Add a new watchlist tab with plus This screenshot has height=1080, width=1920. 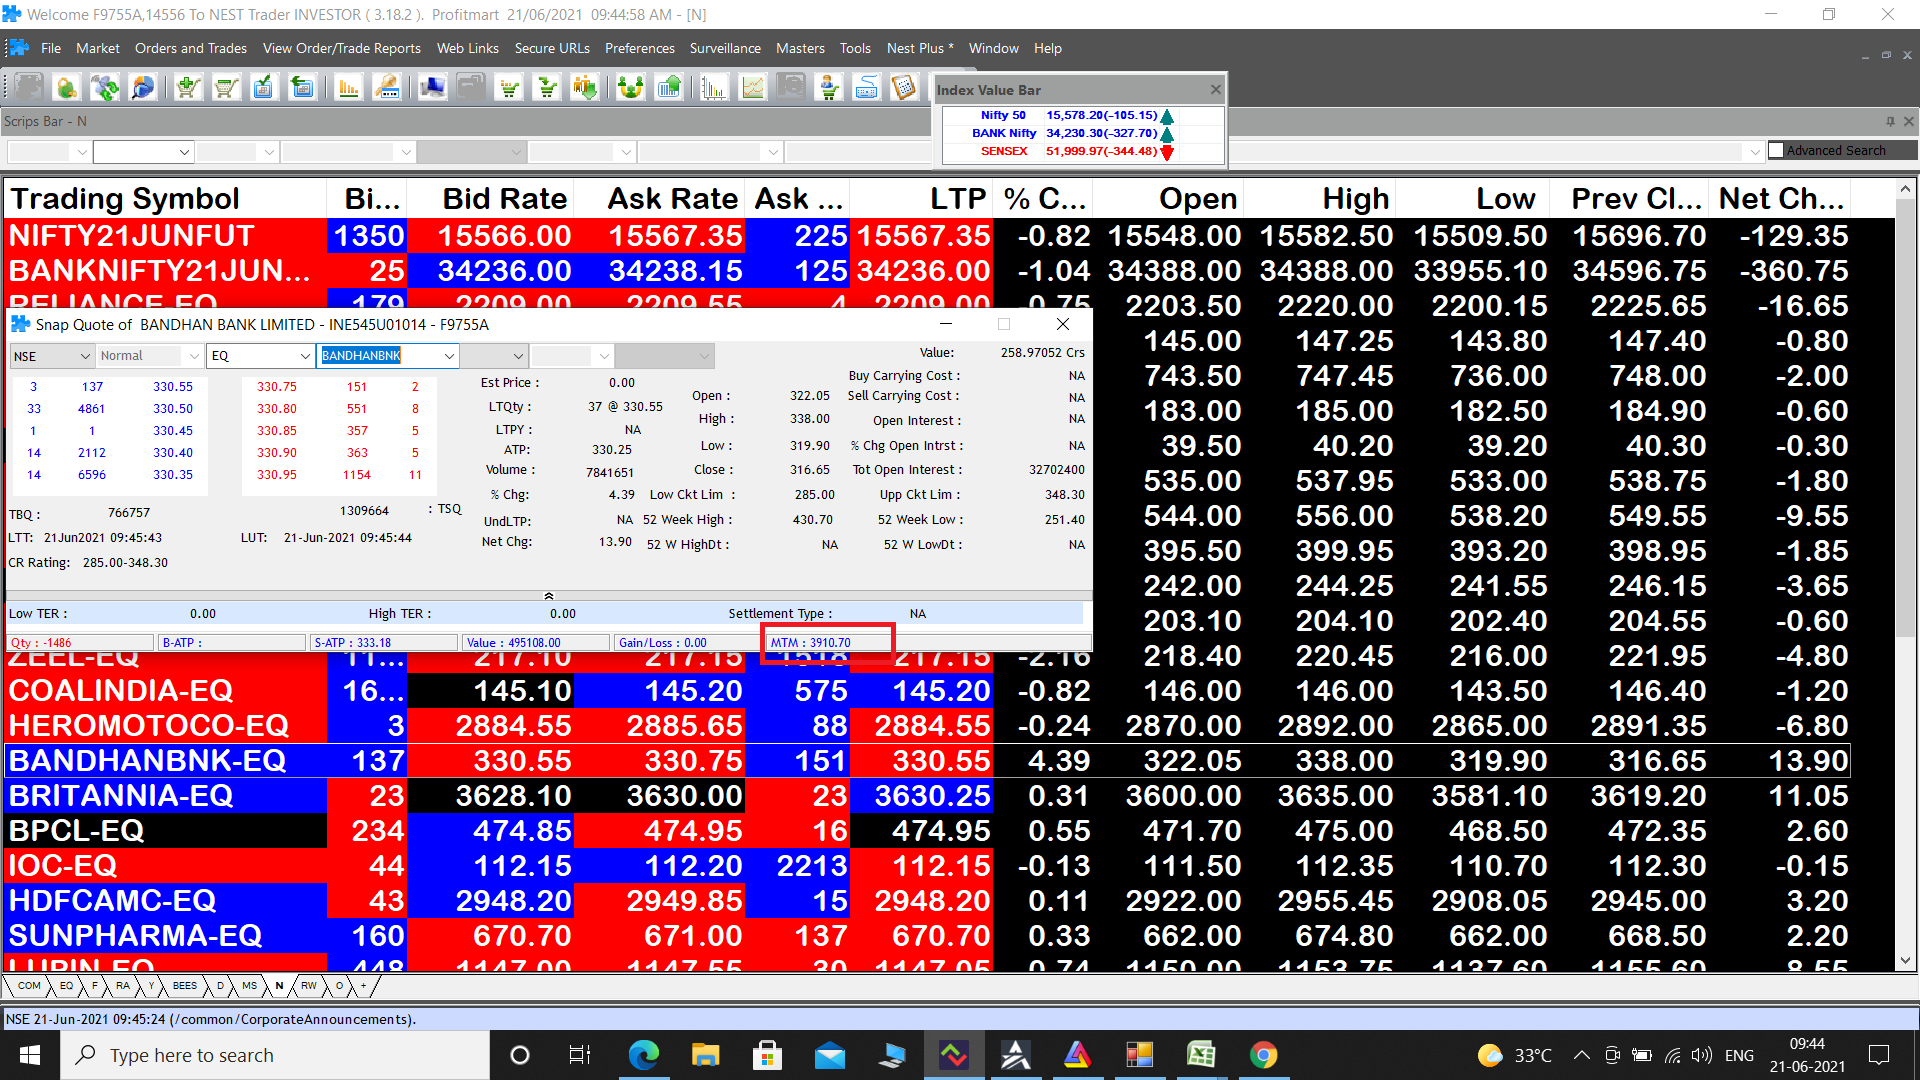[x=364, y=986]
